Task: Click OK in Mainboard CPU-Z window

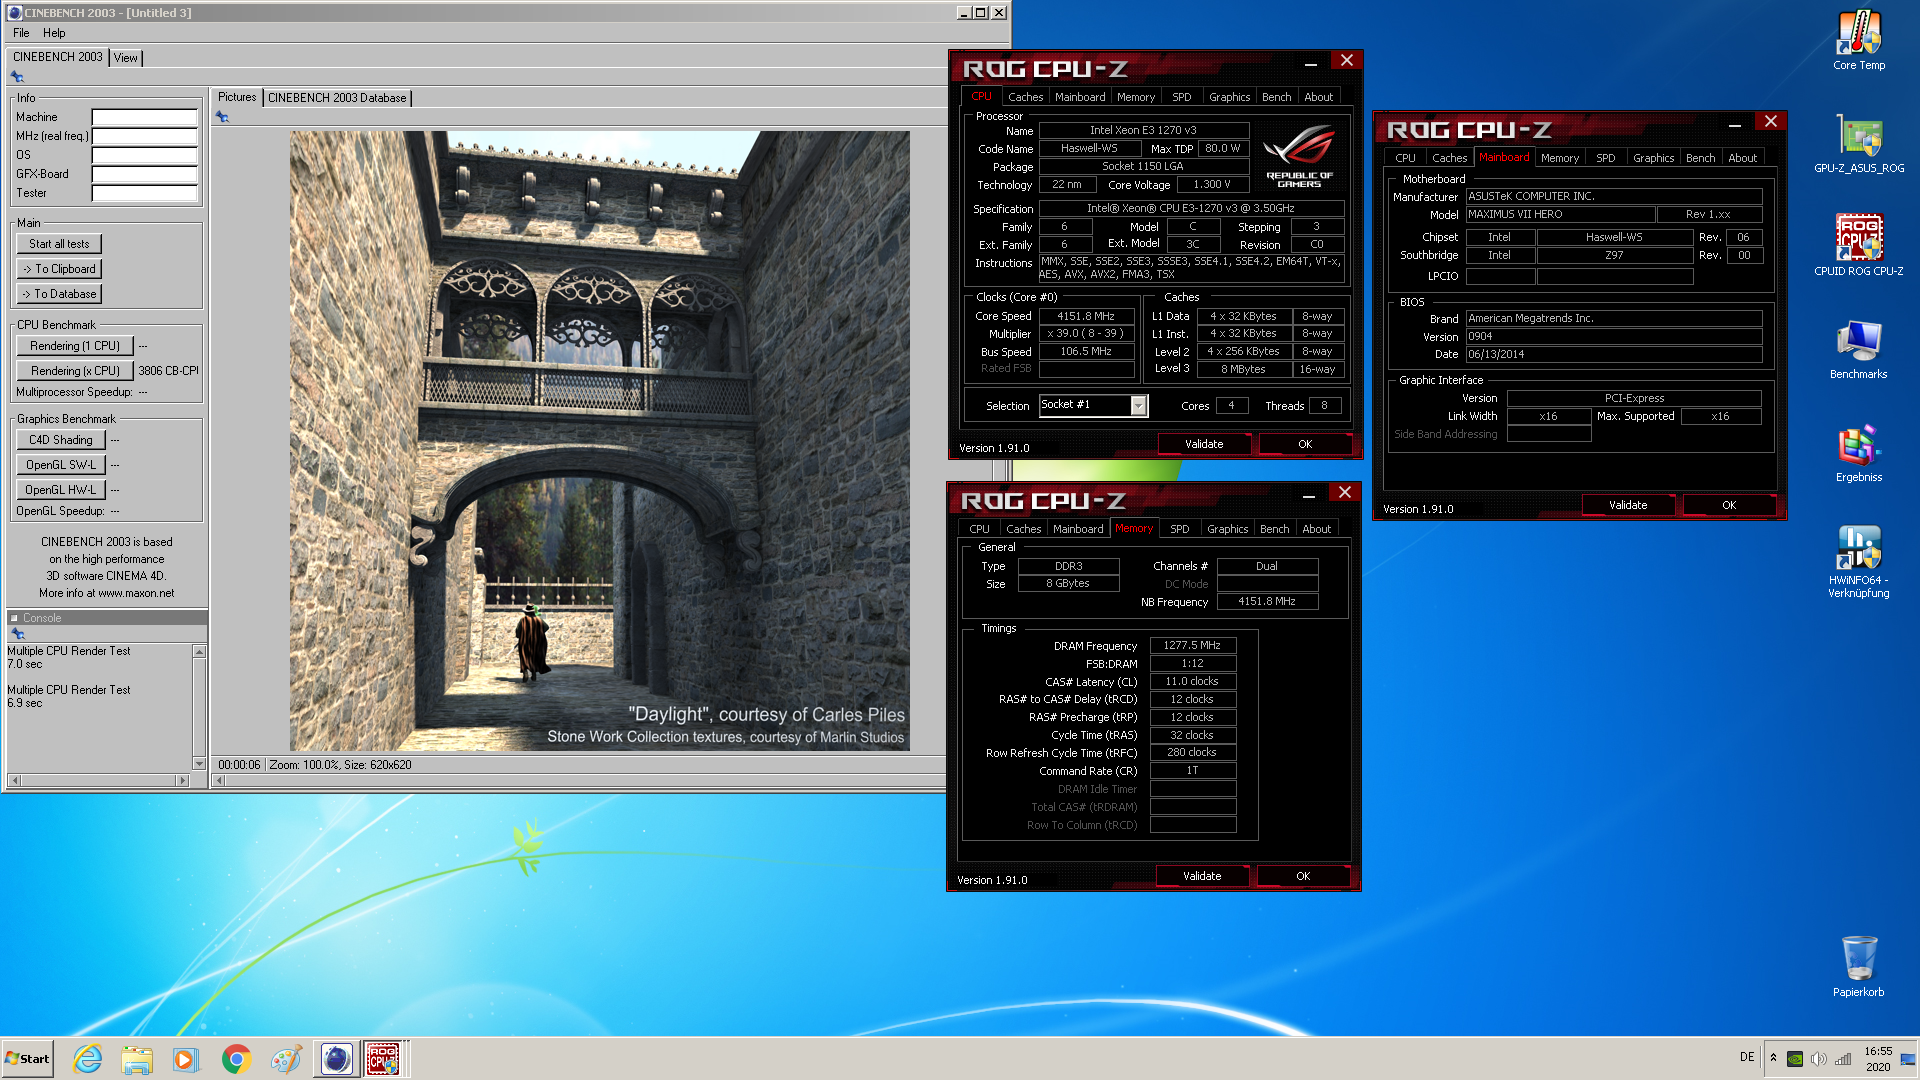Action: pos(1729,505)
